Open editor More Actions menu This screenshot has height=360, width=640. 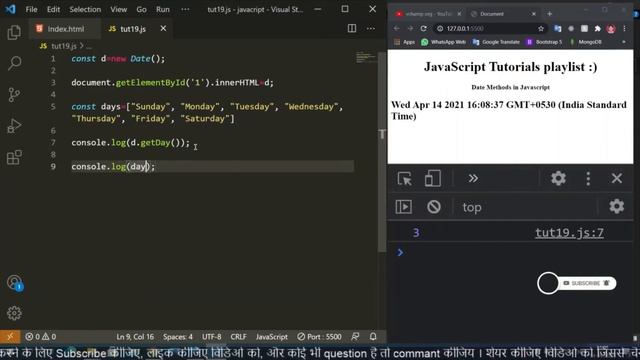coord(371,28)
